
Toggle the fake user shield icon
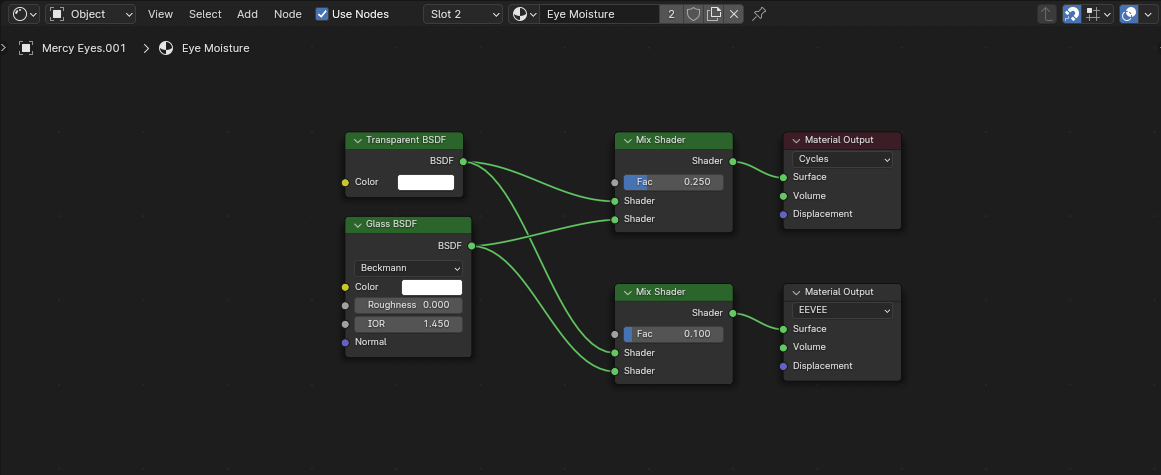pyautogui.click(x=693, y=13)
